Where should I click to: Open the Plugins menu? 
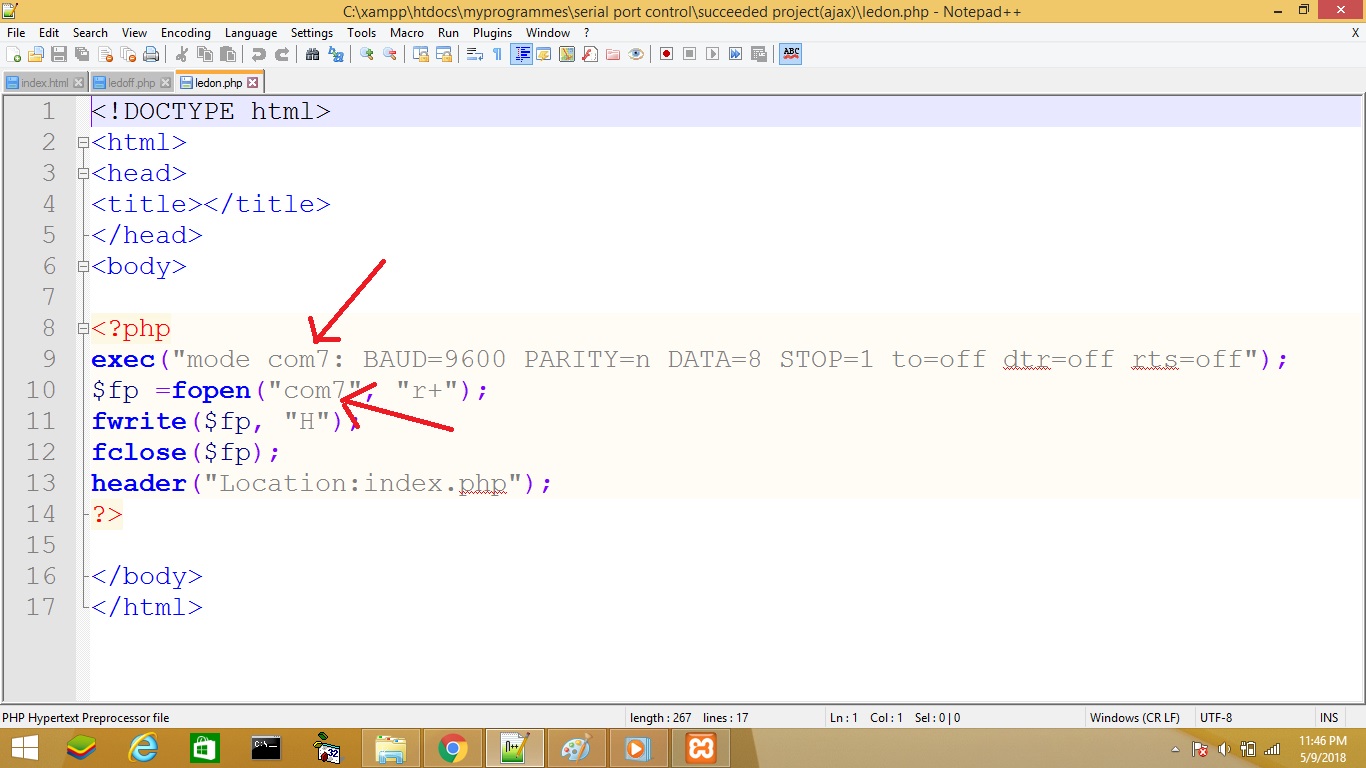[492, 33]
